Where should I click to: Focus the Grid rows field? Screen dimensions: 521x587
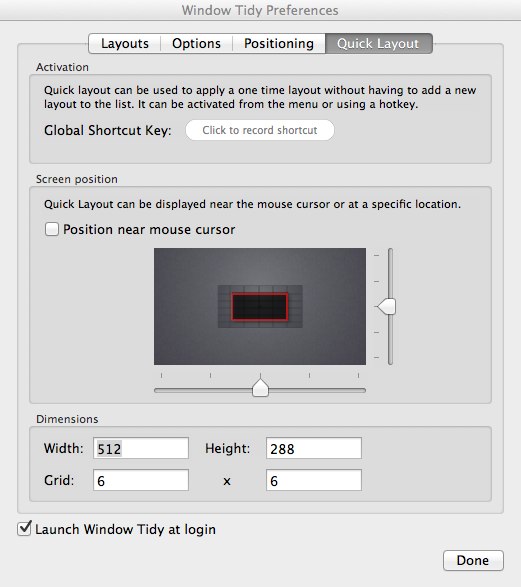click(x=314, y=480)
